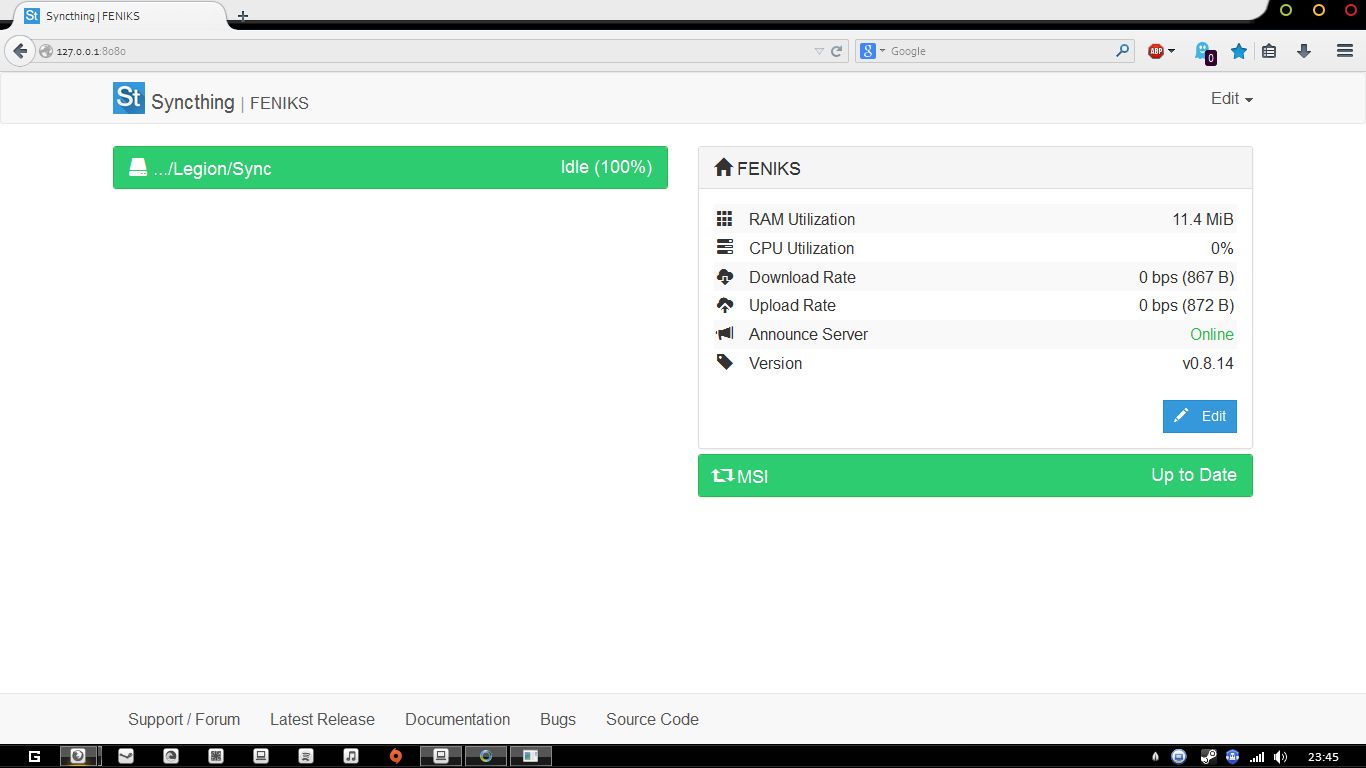The height and width of the screenshot is (768, 1366).
Task: Show bookmarks list icon
Action: (x=1269, y=51)
